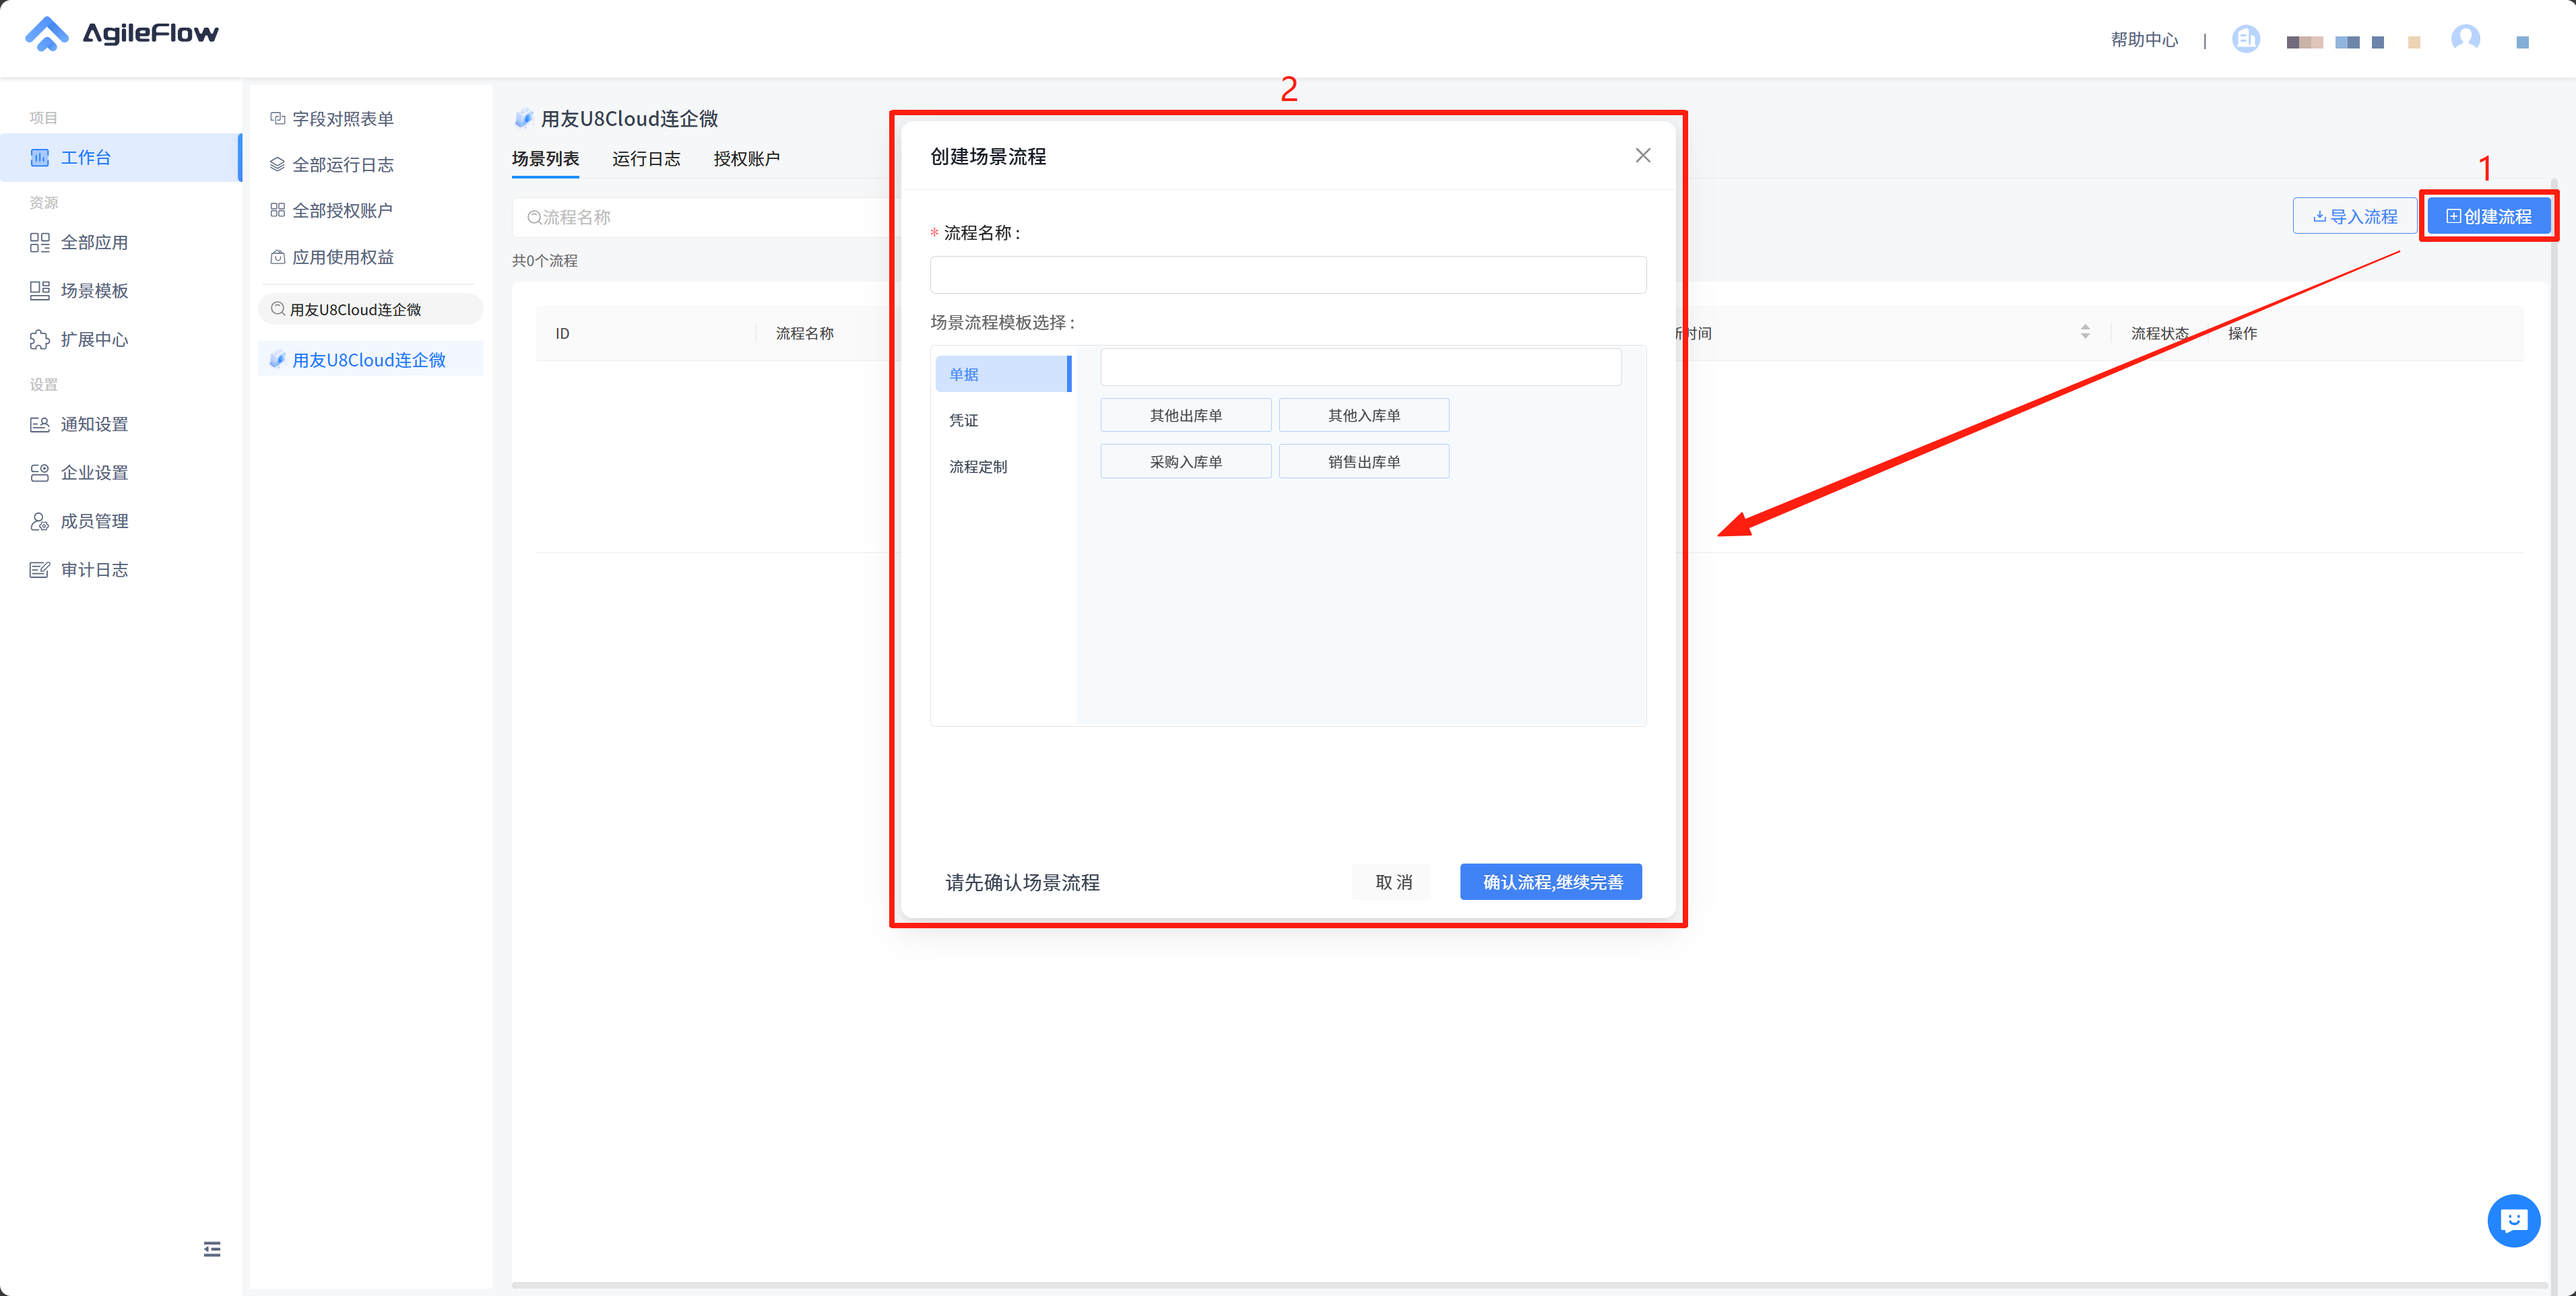Image resolution: width=2576 pixels, height=1296 pixels.
Task: Click the 流程名称 input field
Action: pos(1288,275)
